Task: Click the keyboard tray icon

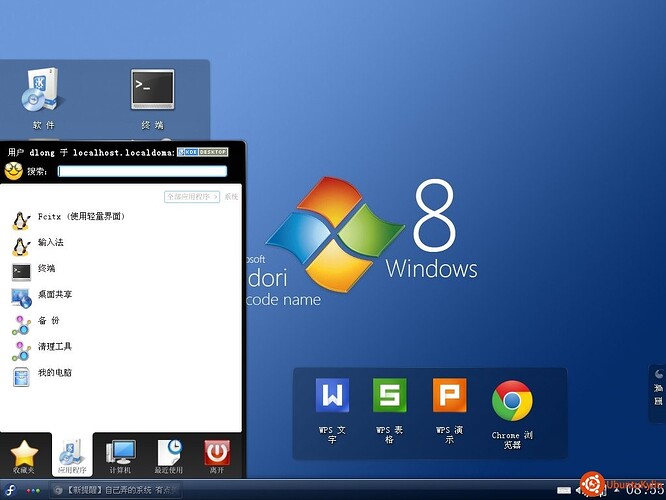Action: pyautogui.click(x=564, y=491)
